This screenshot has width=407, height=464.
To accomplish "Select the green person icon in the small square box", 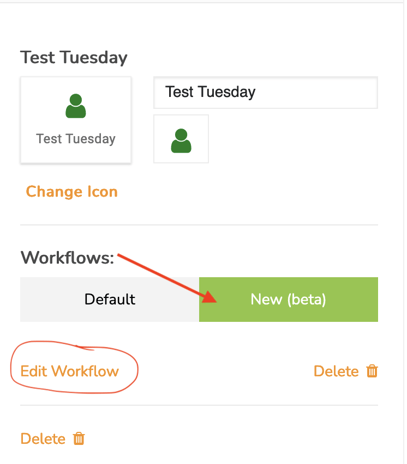I will pos(181,141).
